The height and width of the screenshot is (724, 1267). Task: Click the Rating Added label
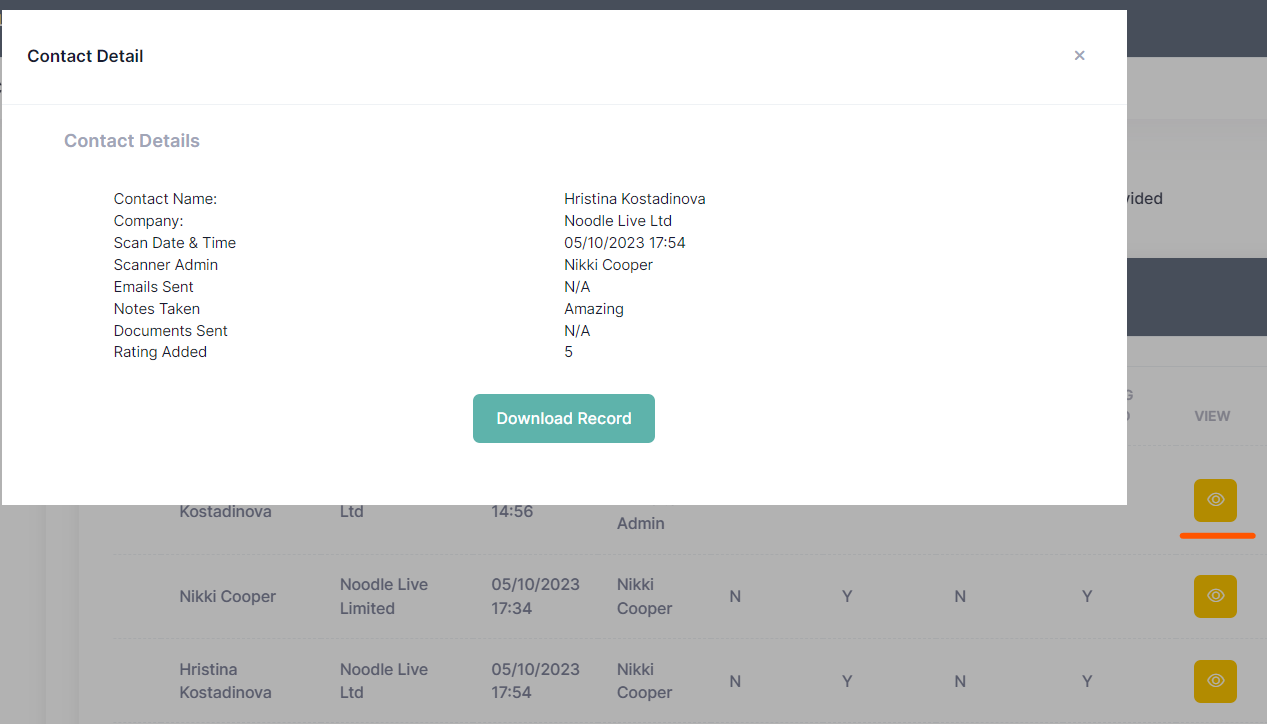coord(160,352)
